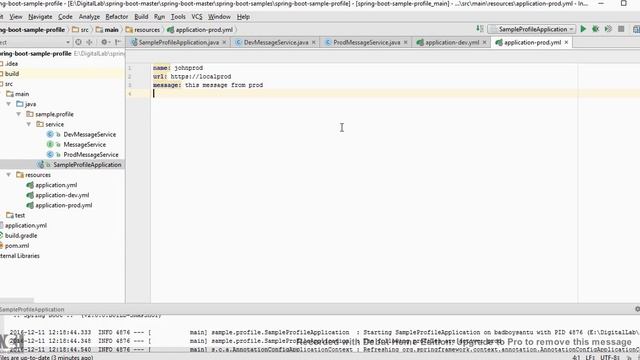640x360 pixels.
Task: Close application-prod.yml tab
Action: (x=566, y=42)
